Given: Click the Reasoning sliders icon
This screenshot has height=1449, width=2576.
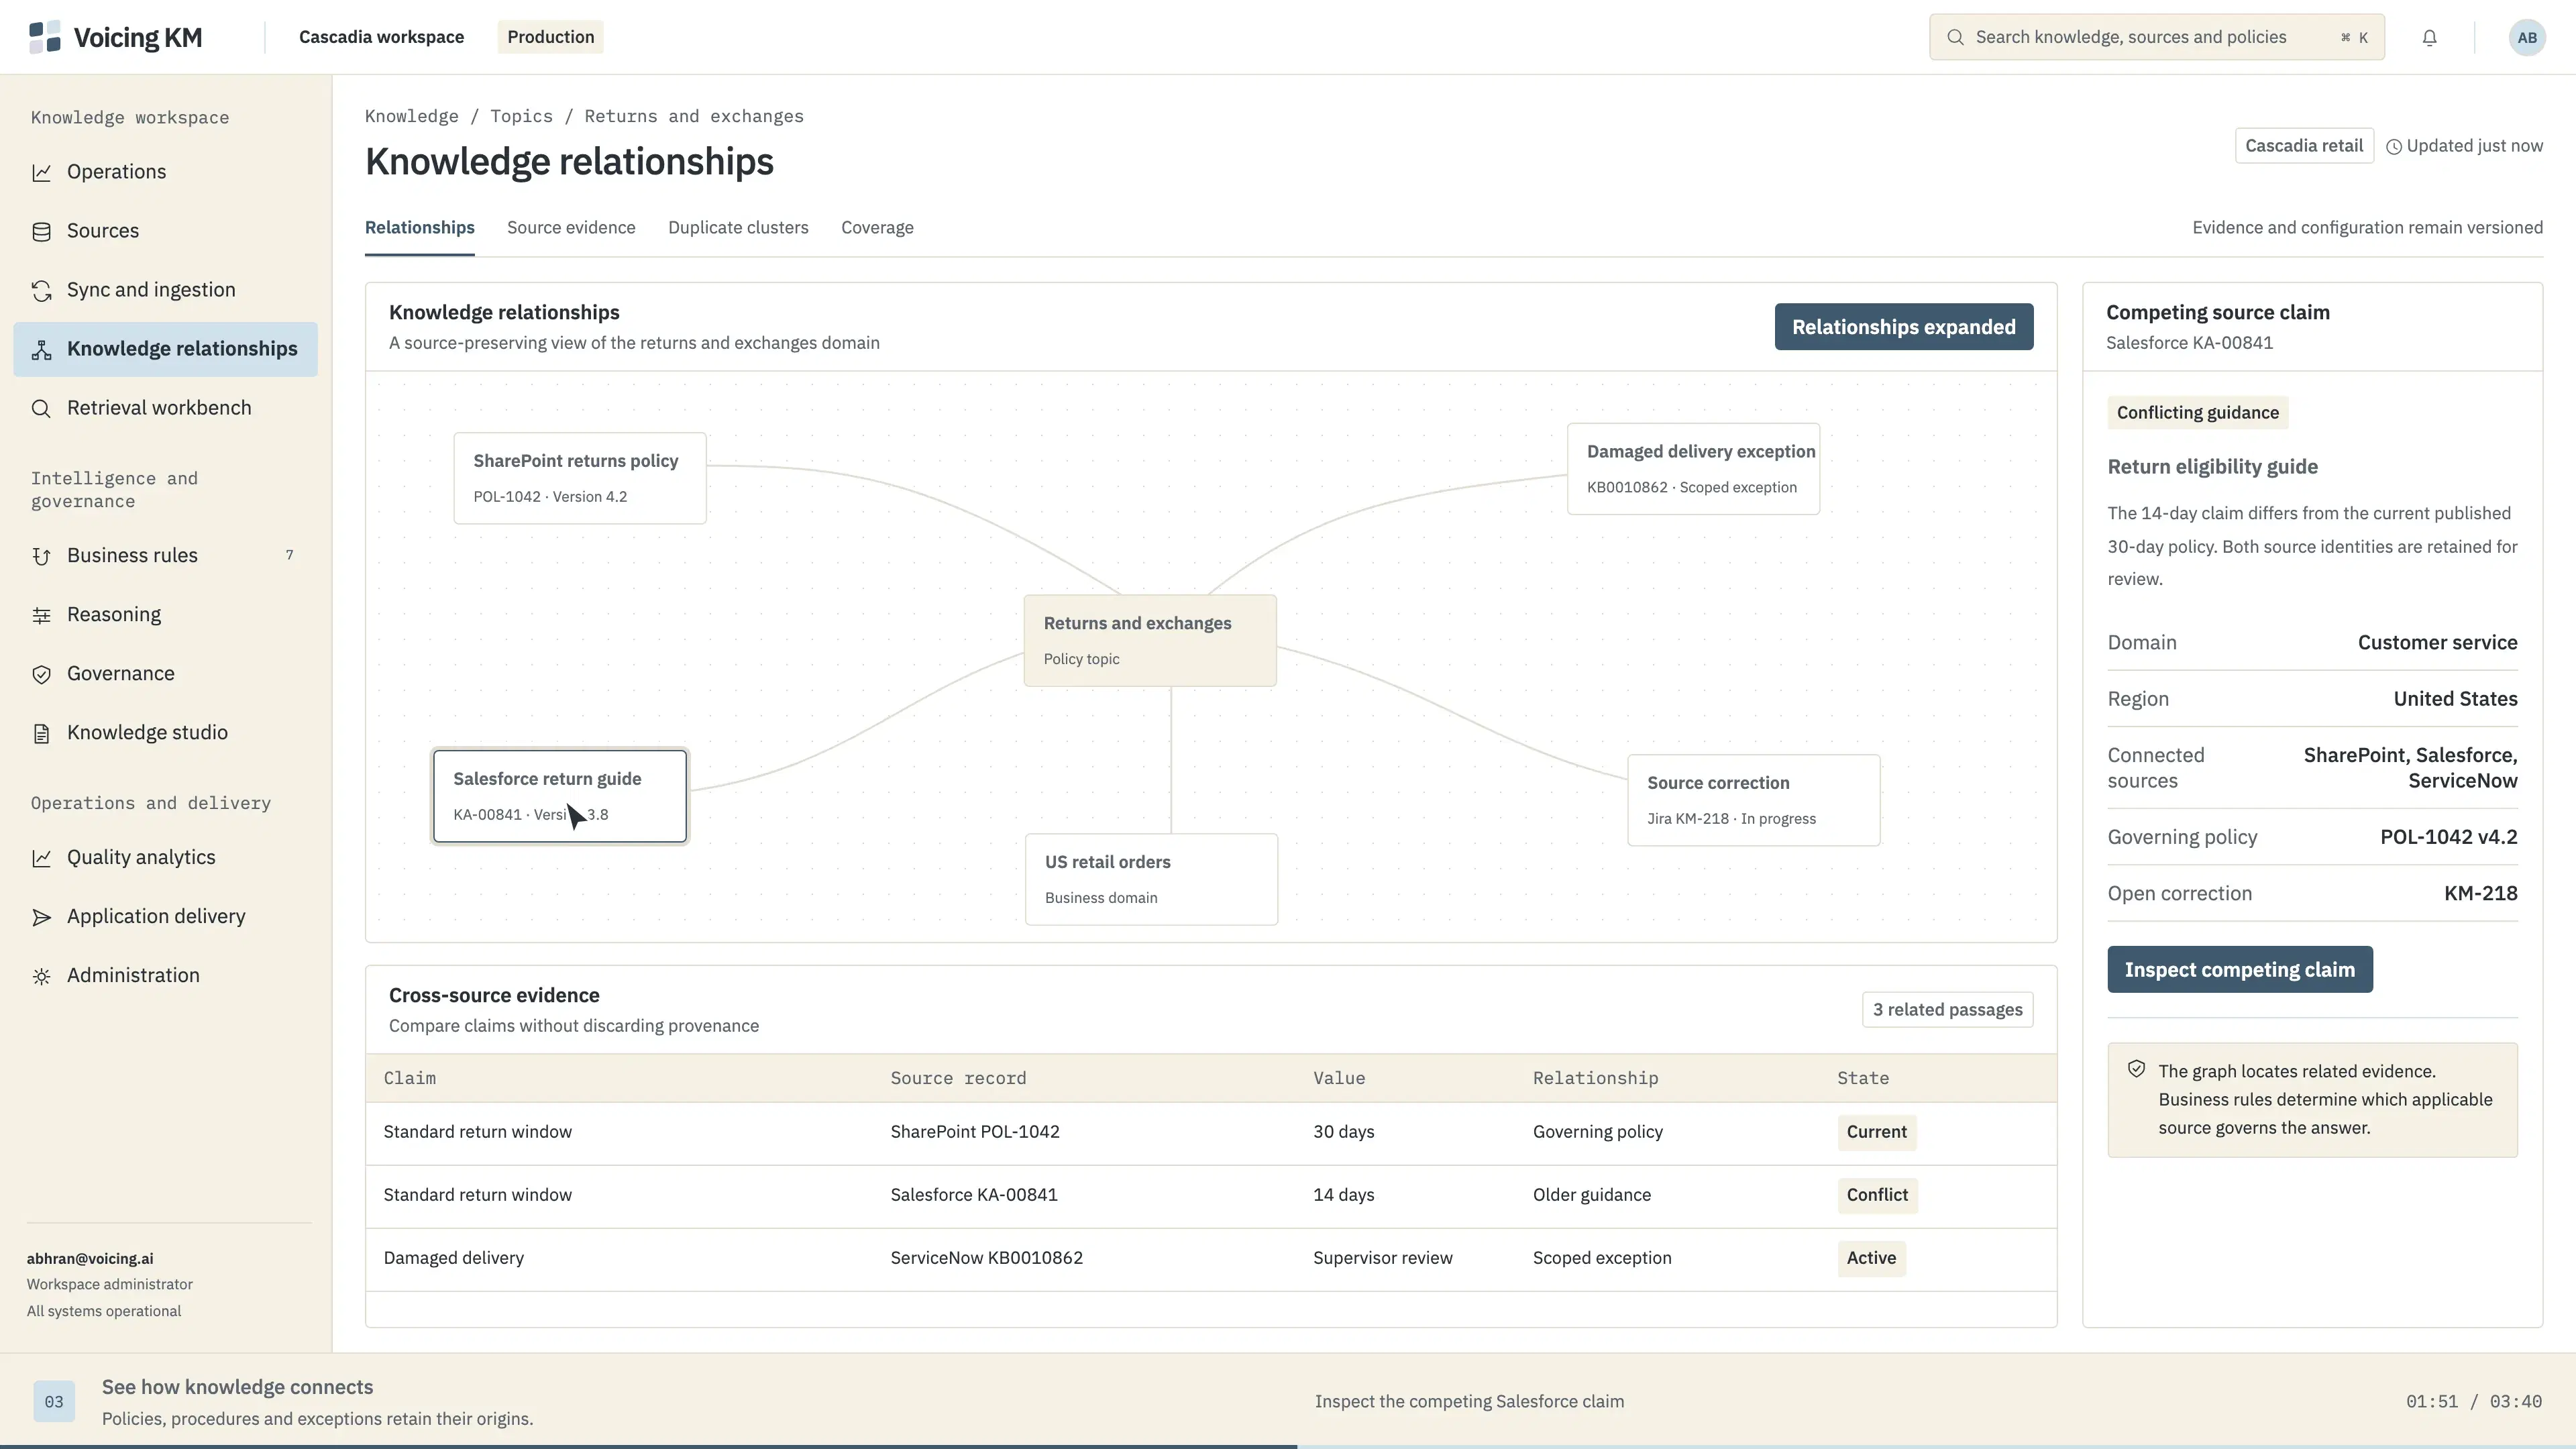Looking at the screenshot, I should pyautogui.click(x=41, y=615).
